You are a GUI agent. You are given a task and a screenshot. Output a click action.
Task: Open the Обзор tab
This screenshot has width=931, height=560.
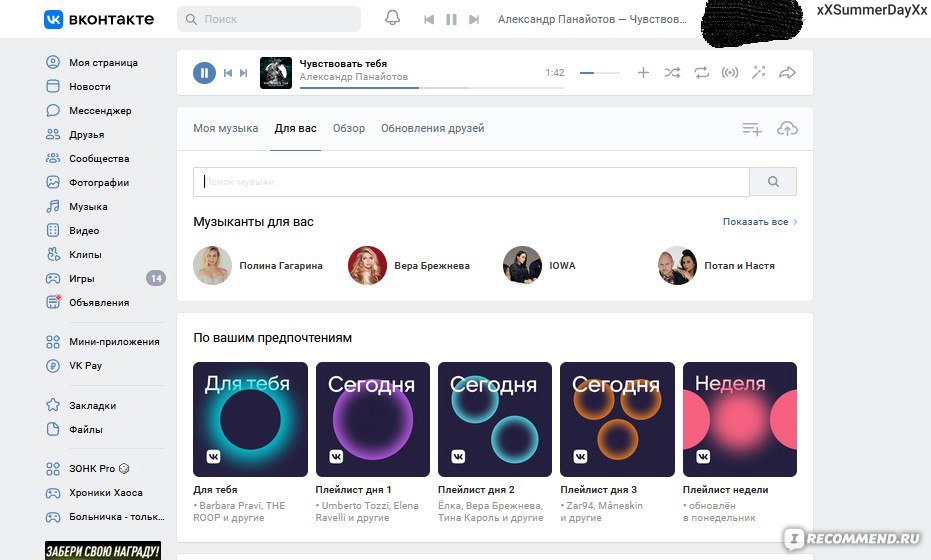click(349, 128)
